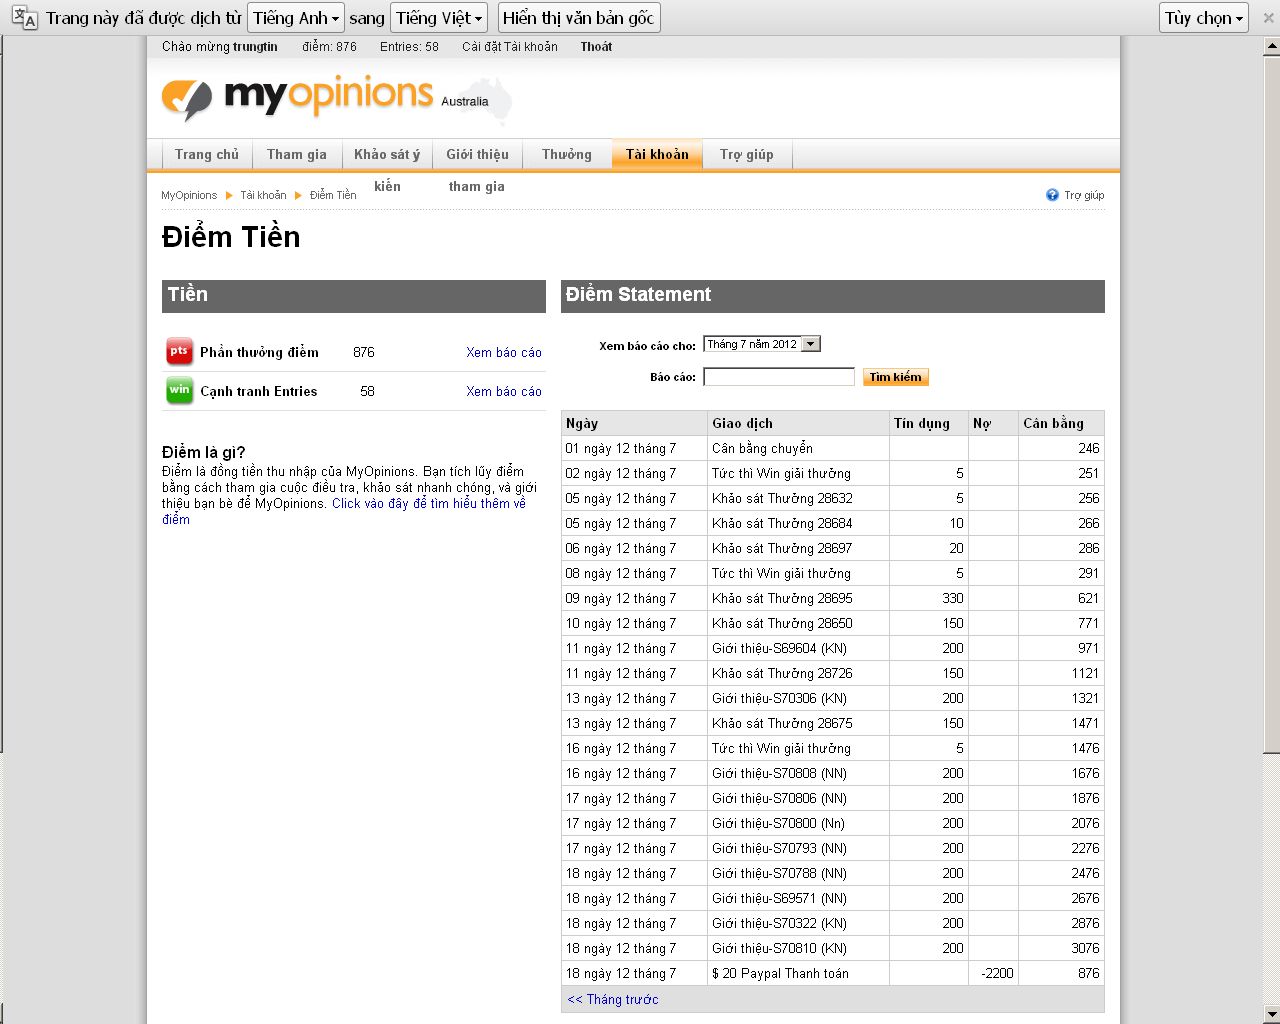Click Xem báo cáo for Cạnh tranh Entries
The height and width of the screenshot is (1024, 1280).
coord(504,391)
